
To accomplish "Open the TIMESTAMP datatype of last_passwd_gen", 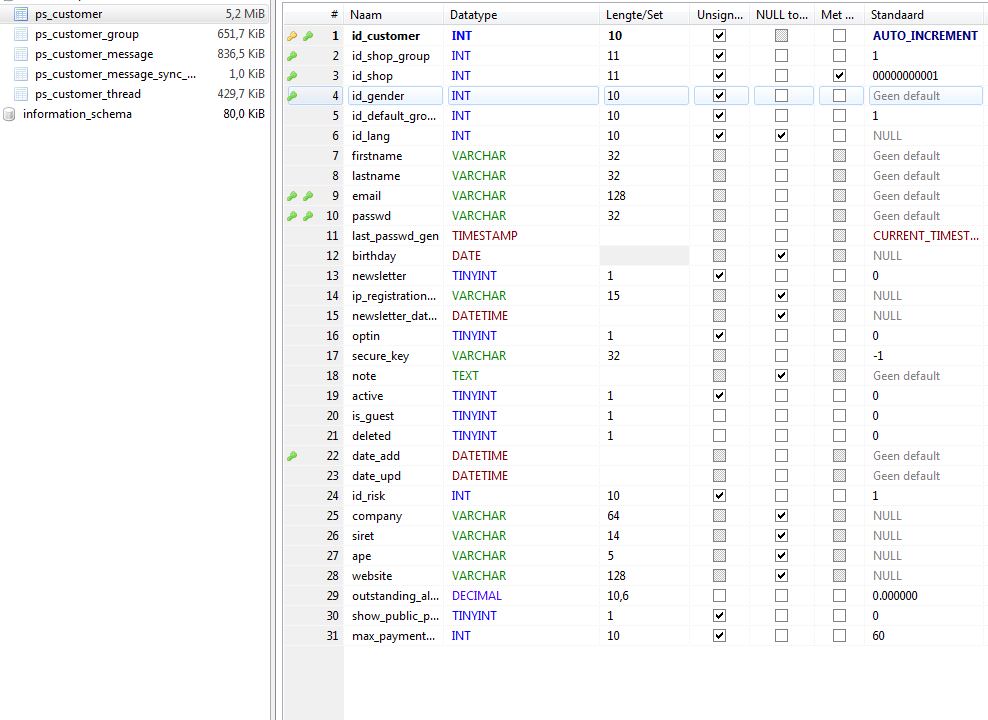I will 485,236.
